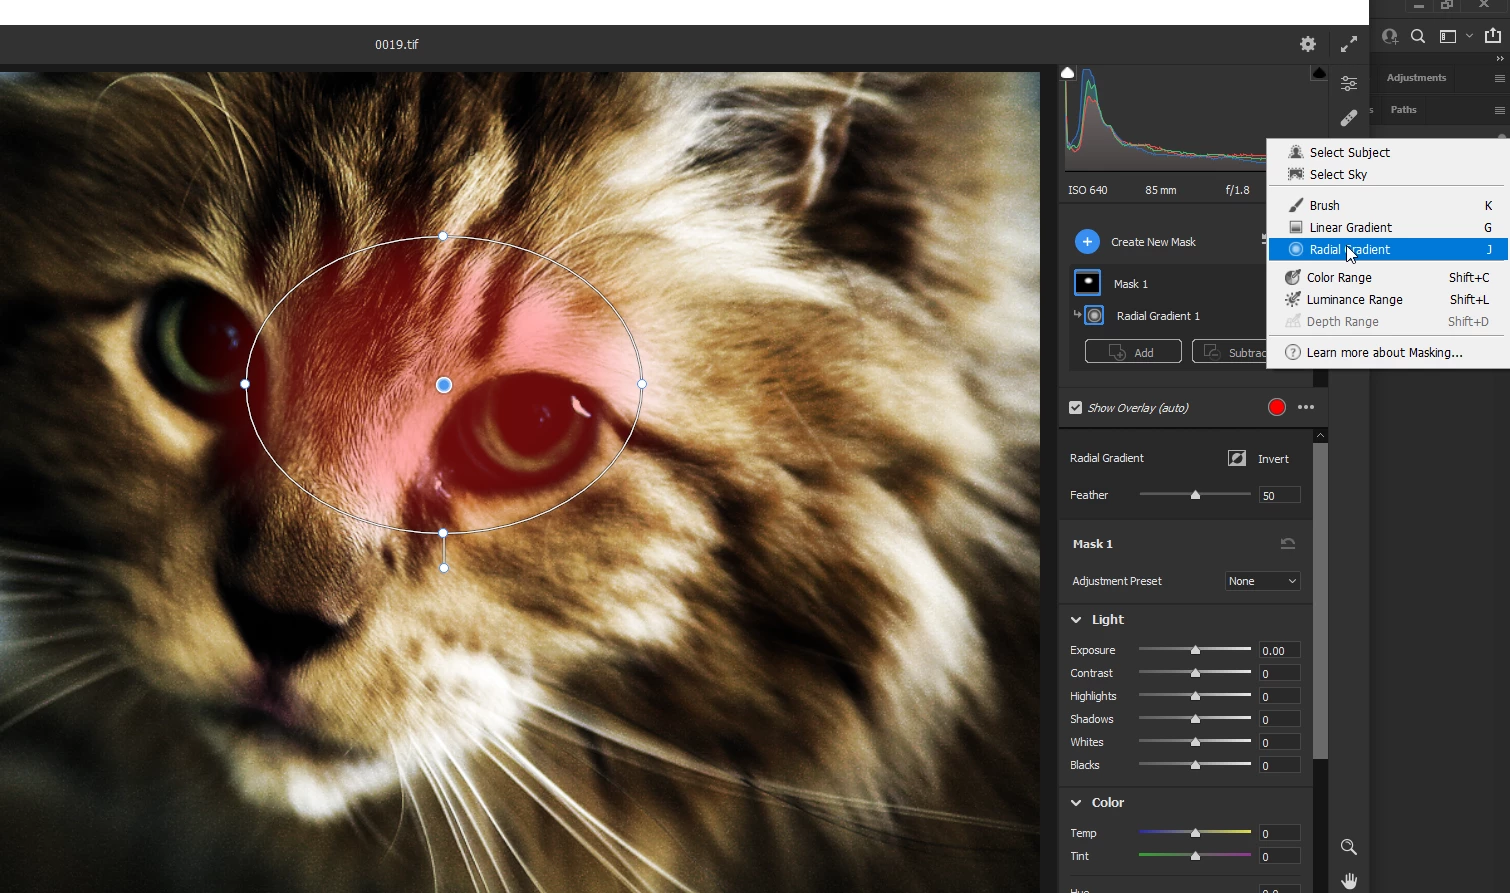This screenshot has width=1510, height=893.
Task: Click the gradient rotation handle below ellipse
Action: pyautogui.click(x=444, y=568)
